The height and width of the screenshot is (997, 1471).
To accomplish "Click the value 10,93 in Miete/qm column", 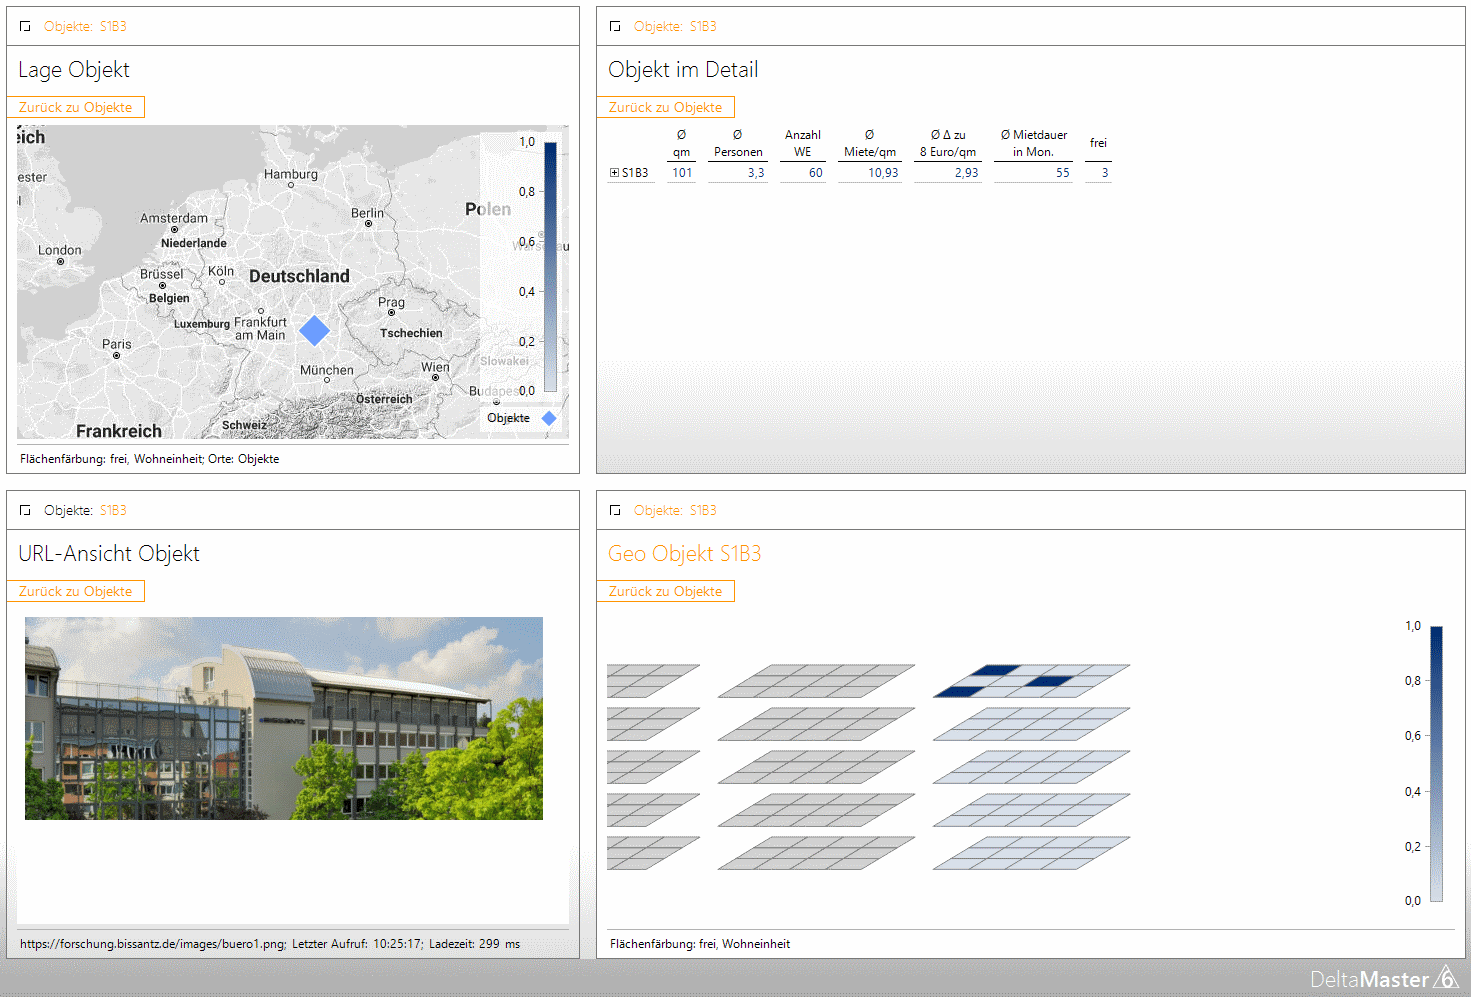I will [x=883, y=173].
